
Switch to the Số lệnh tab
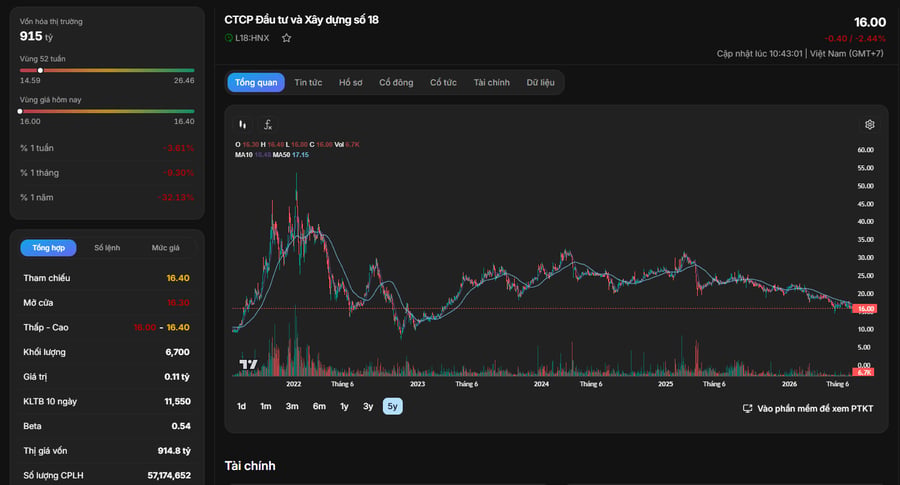point(107,248)
